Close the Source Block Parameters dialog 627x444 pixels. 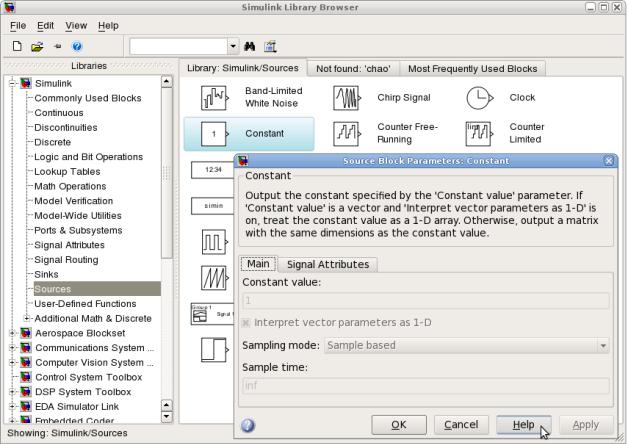pos(609,161)
